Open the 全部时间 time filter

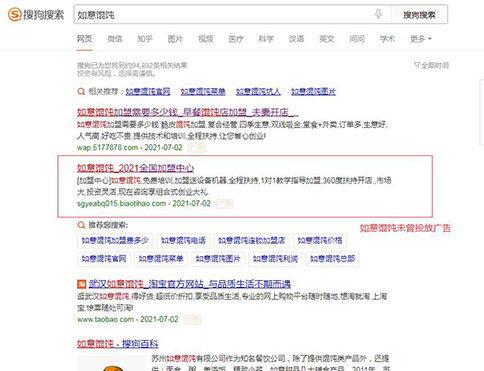[x=431, y=65]
